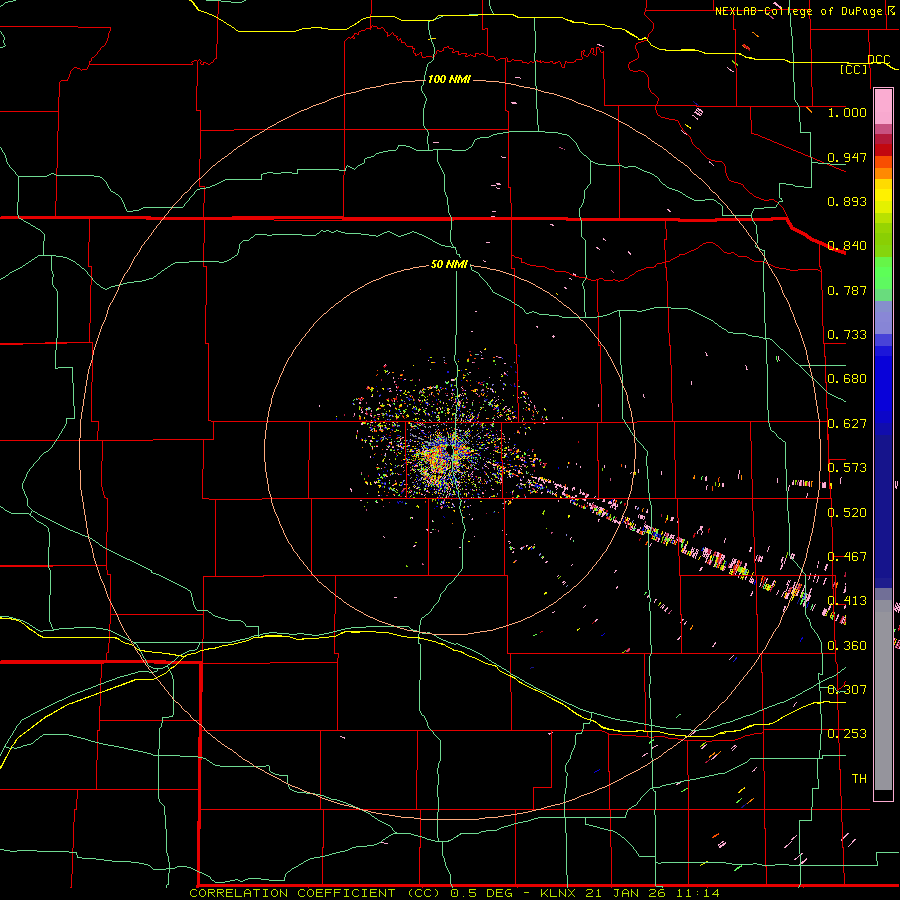Click the 0.5 DEG elevation text
This screenshot has width=900, height=900.
481,893
